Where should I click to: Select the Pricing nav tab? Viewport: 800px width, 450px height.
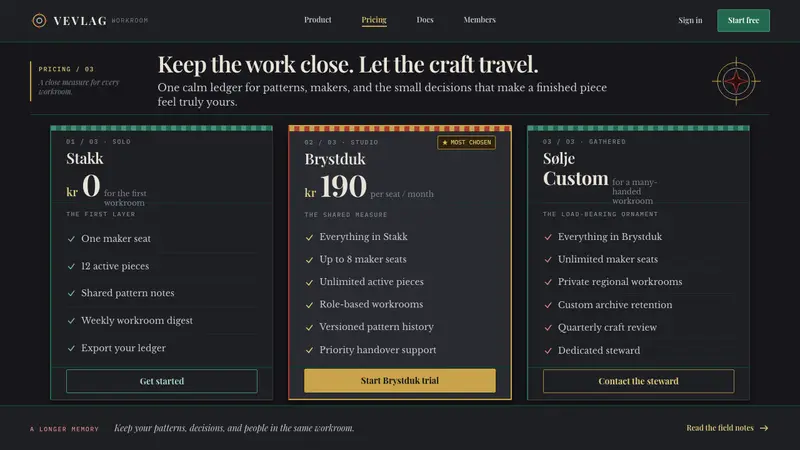point(374,20)
